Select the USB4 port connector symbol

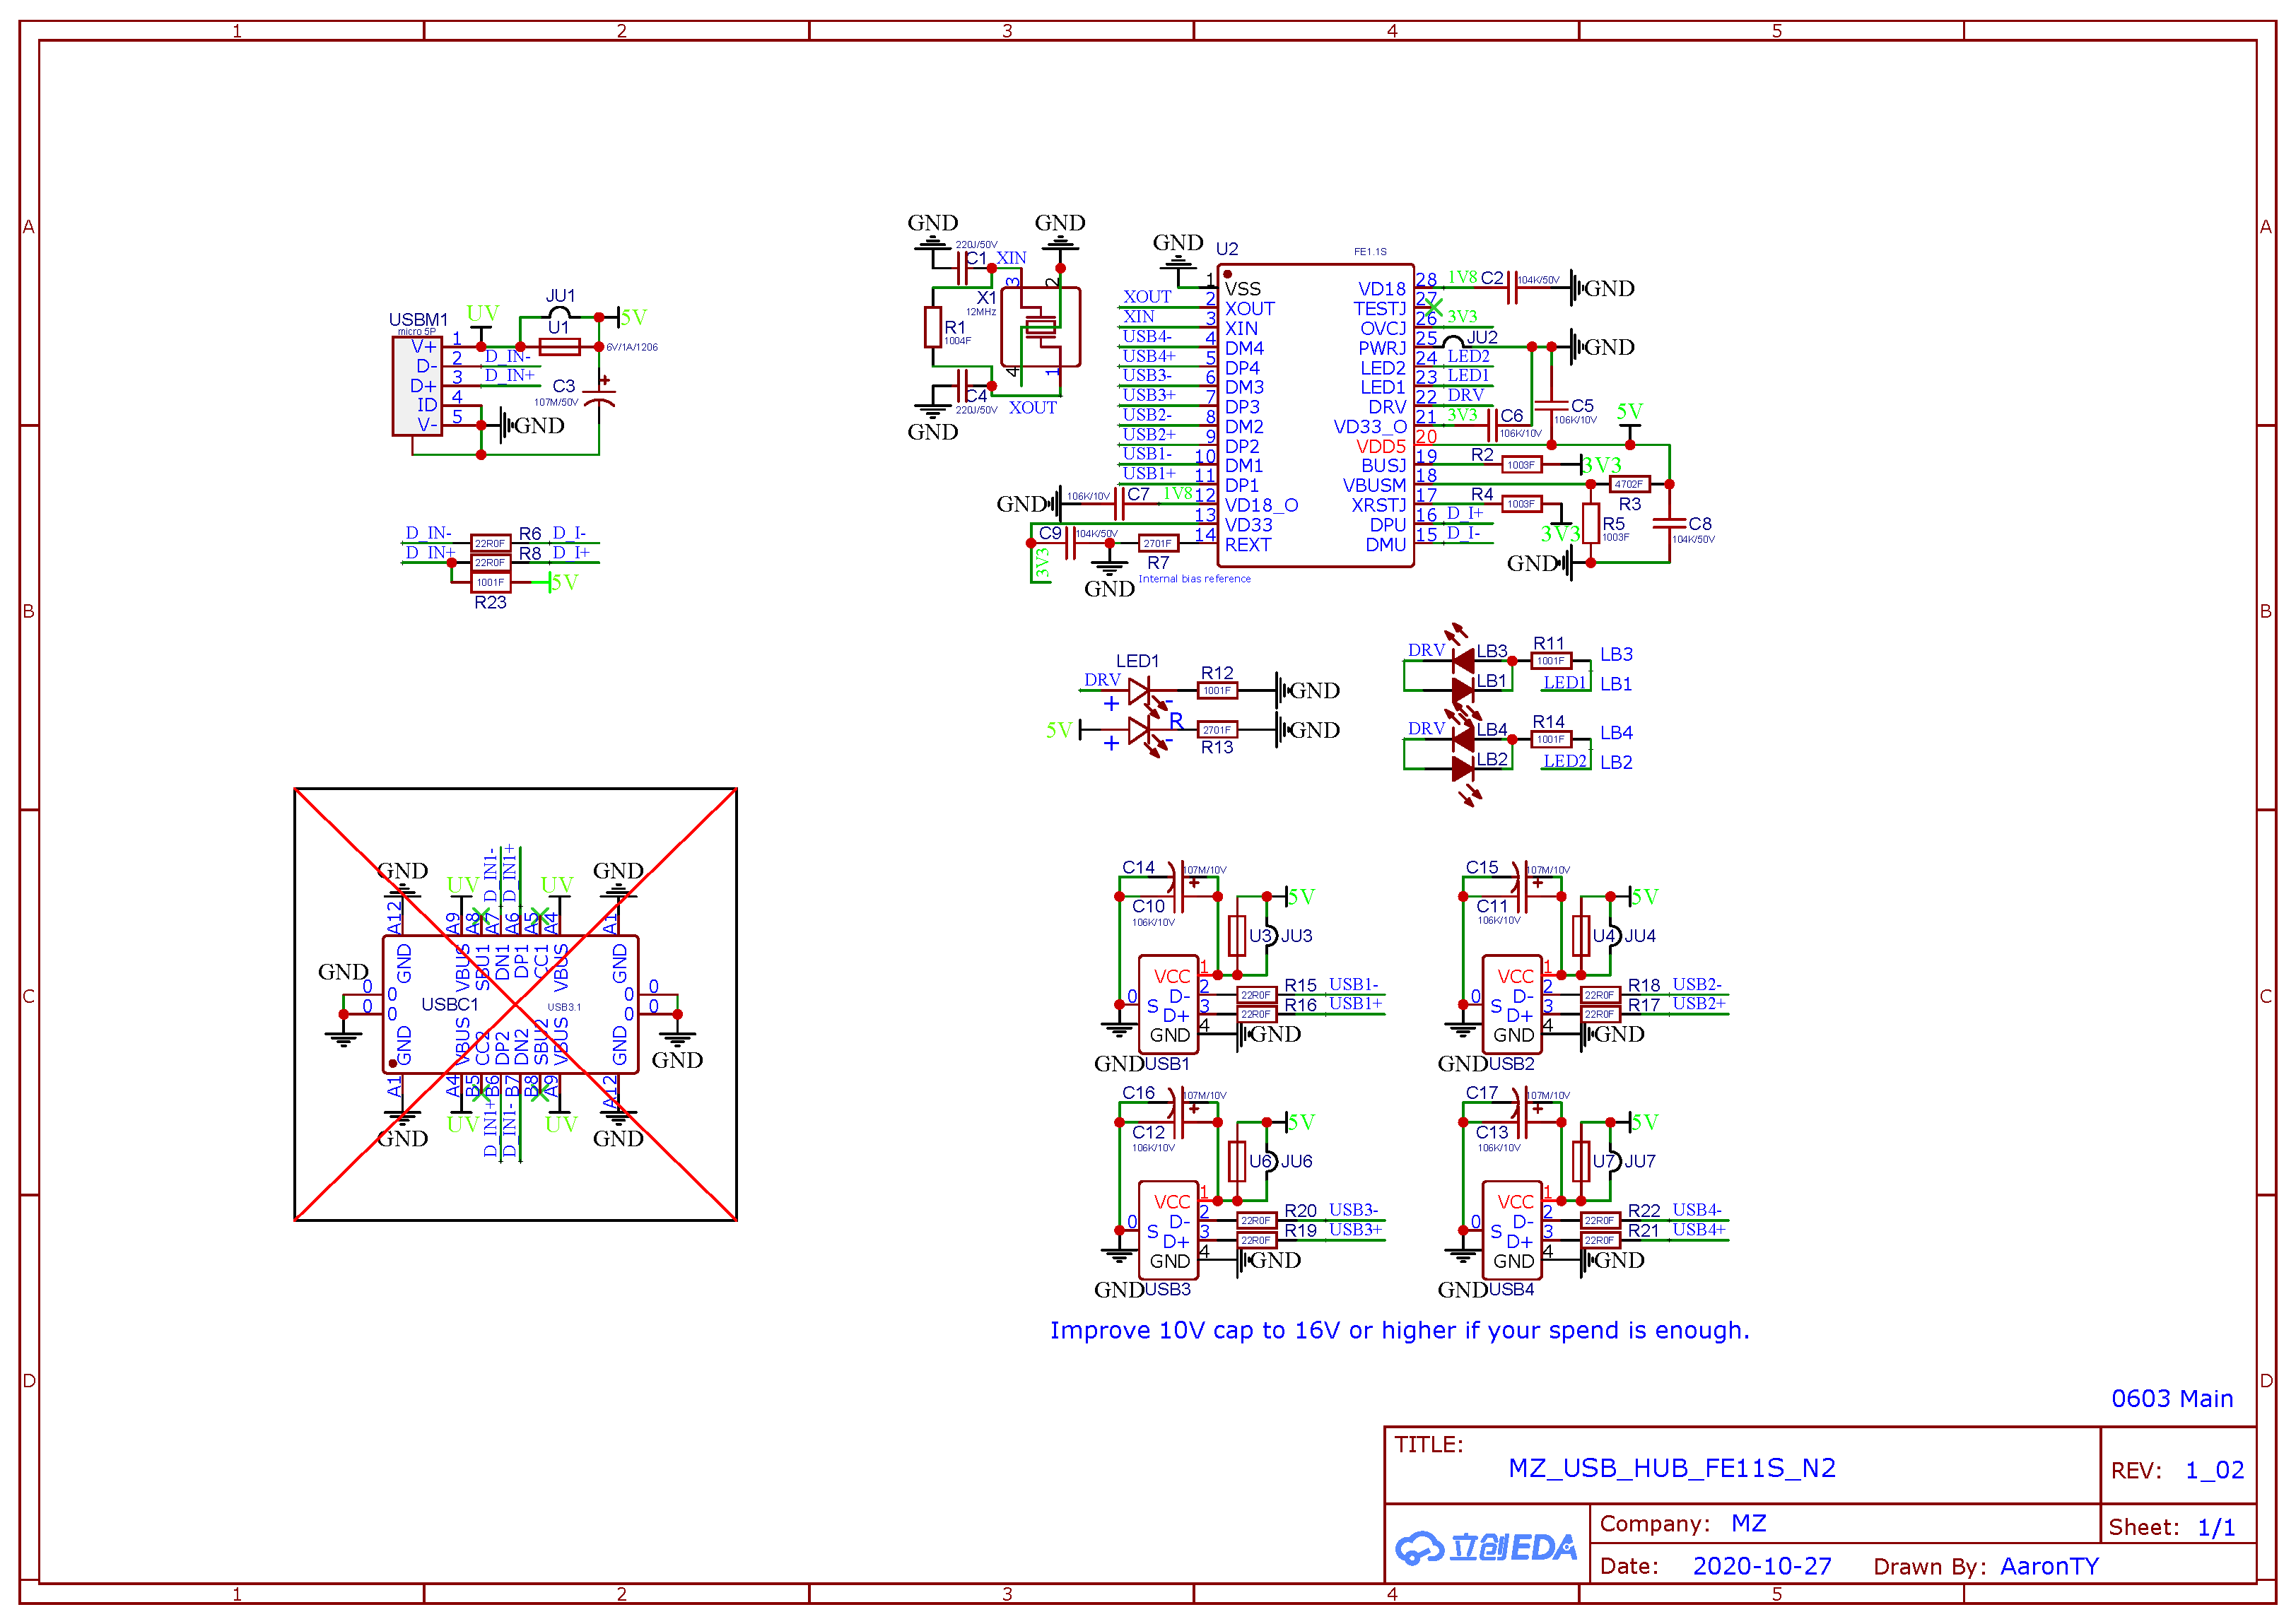(1511, 1230)
